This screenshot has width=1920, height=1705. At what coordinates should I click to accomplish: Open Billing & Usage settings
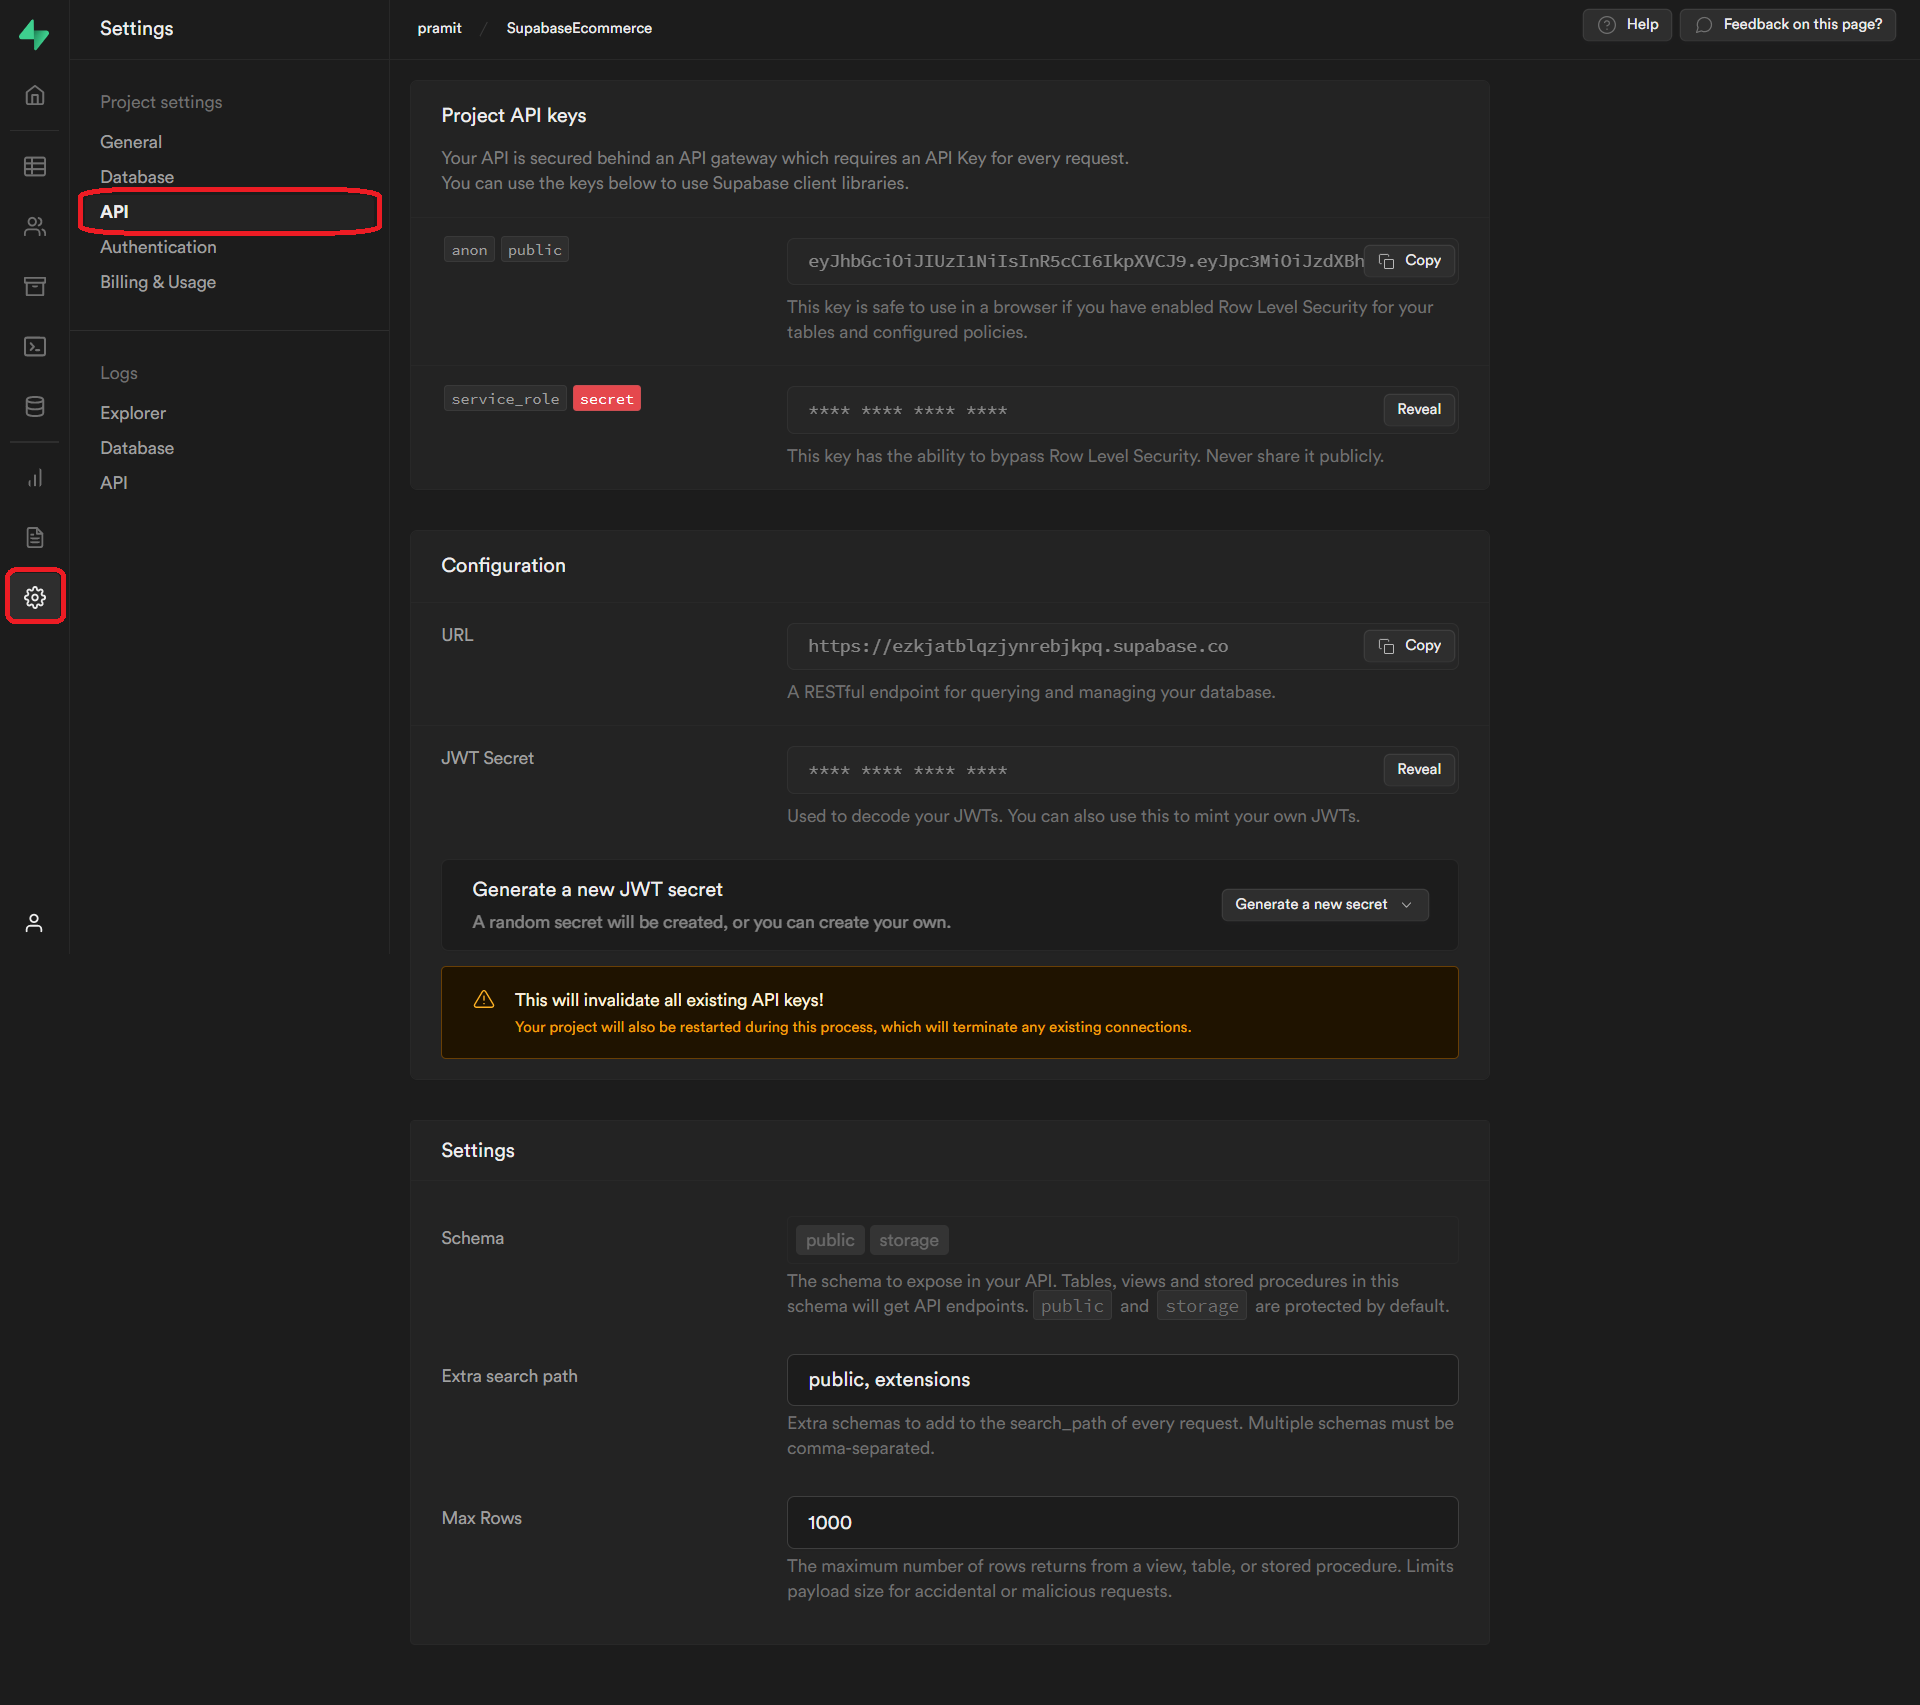click(158, 282)
